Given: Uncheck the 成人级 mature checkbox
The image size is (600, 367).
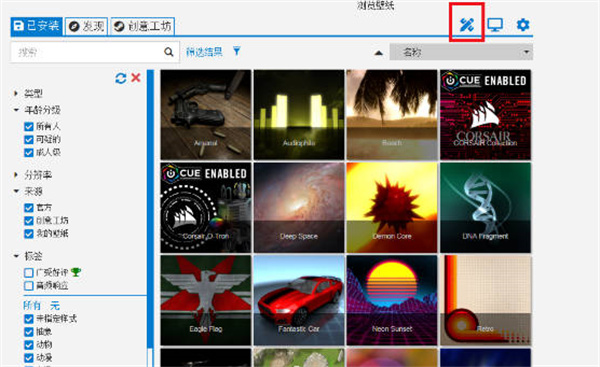Looking at the screenshot, I should pos(29,153).
